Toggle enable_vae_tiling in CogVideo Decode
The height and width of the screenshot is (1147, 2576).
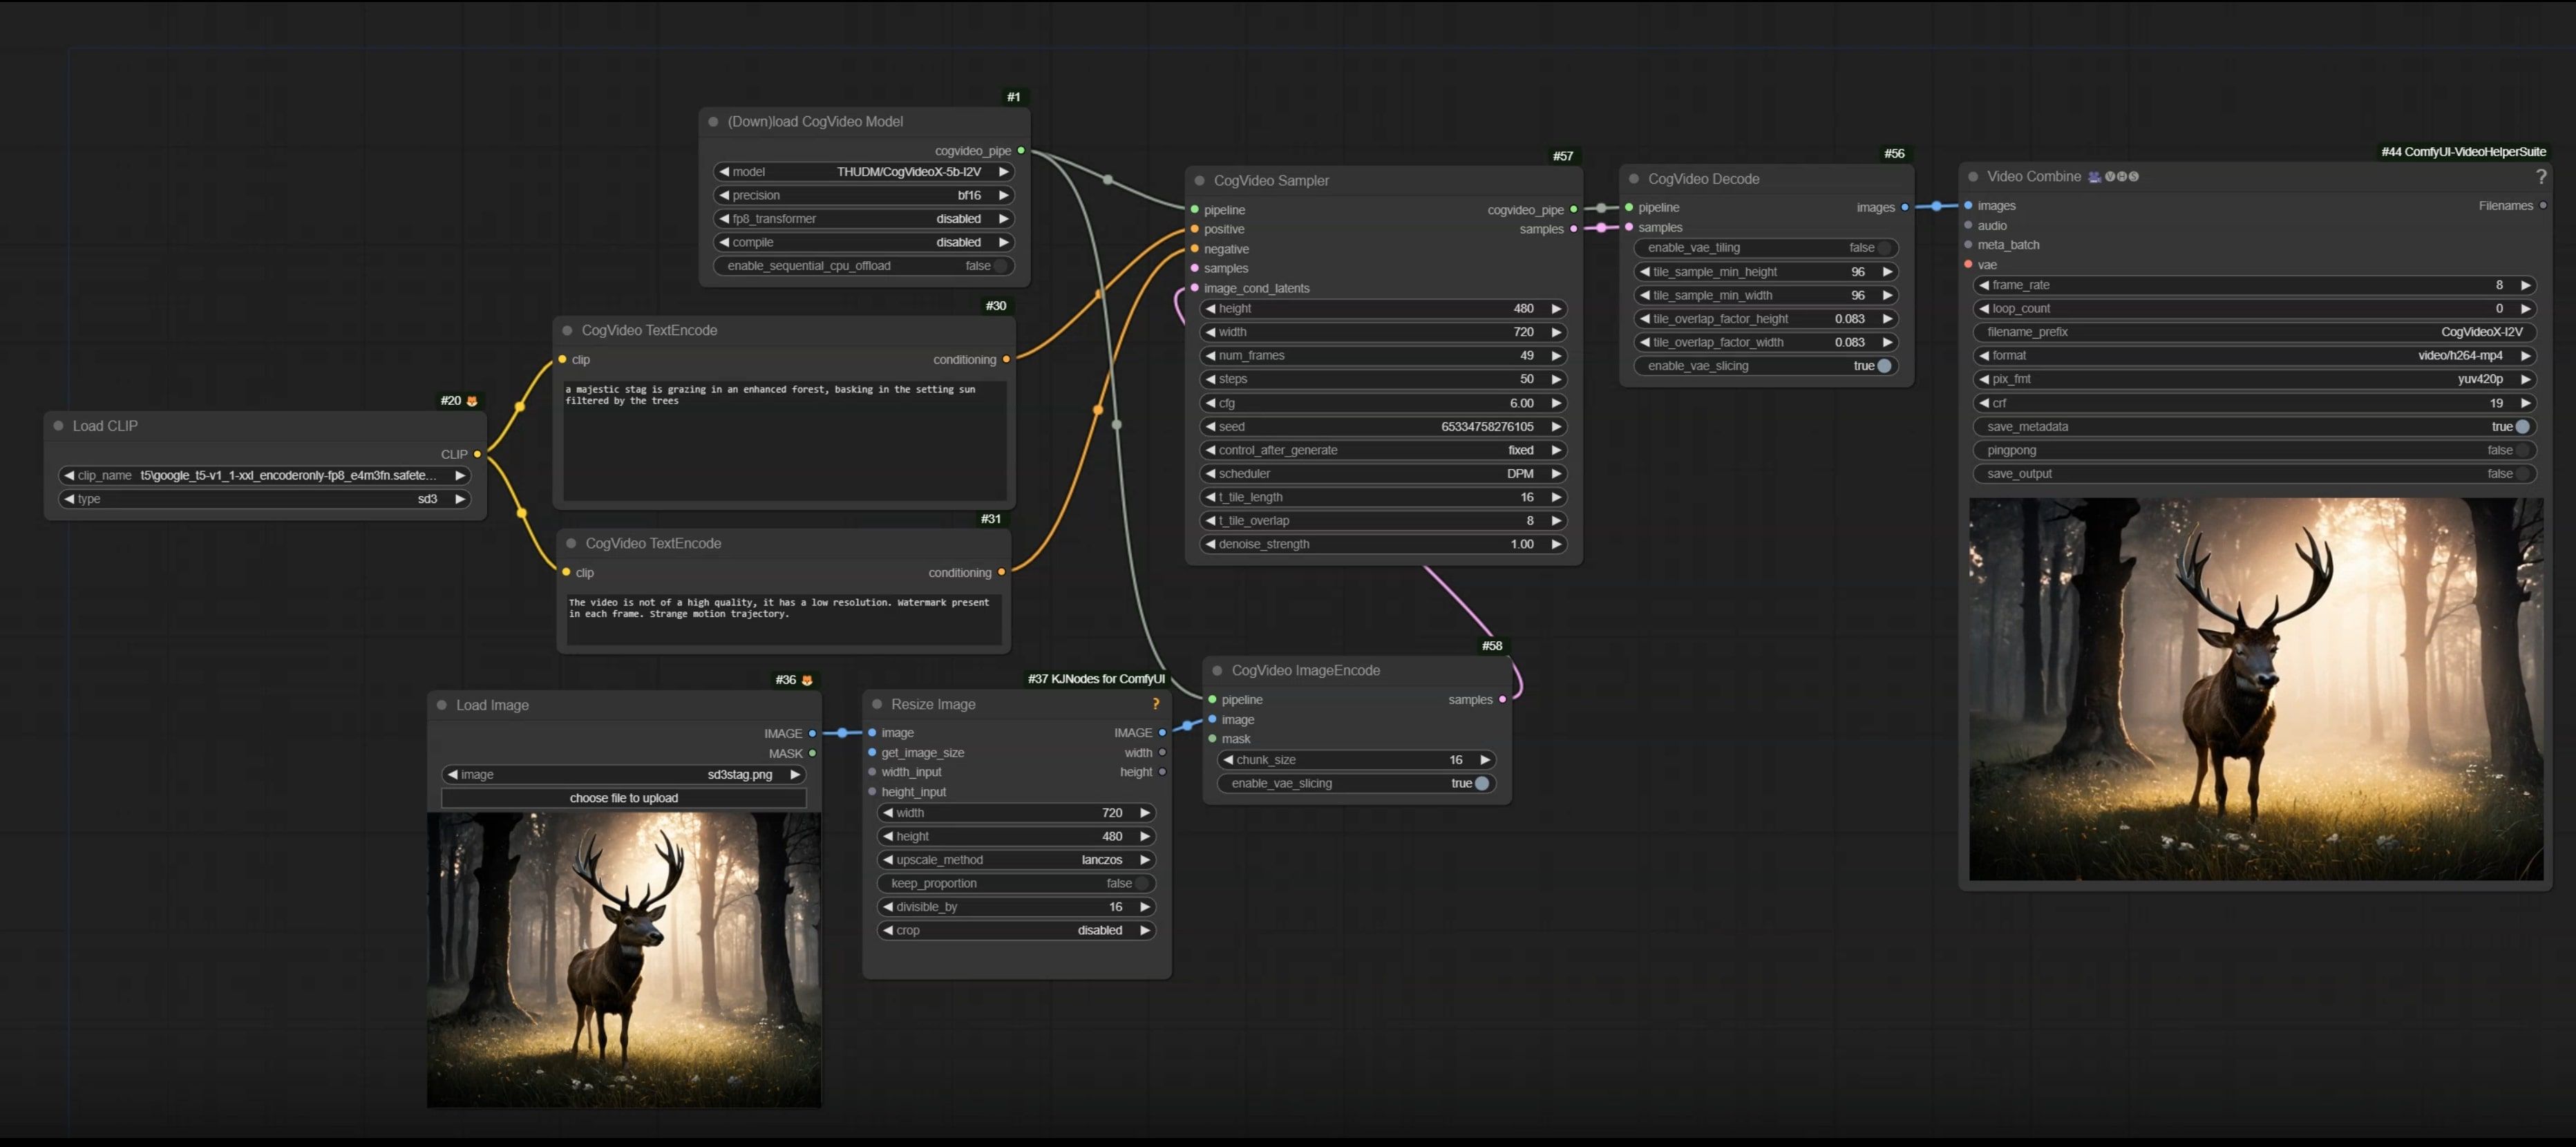point(1765,248)
